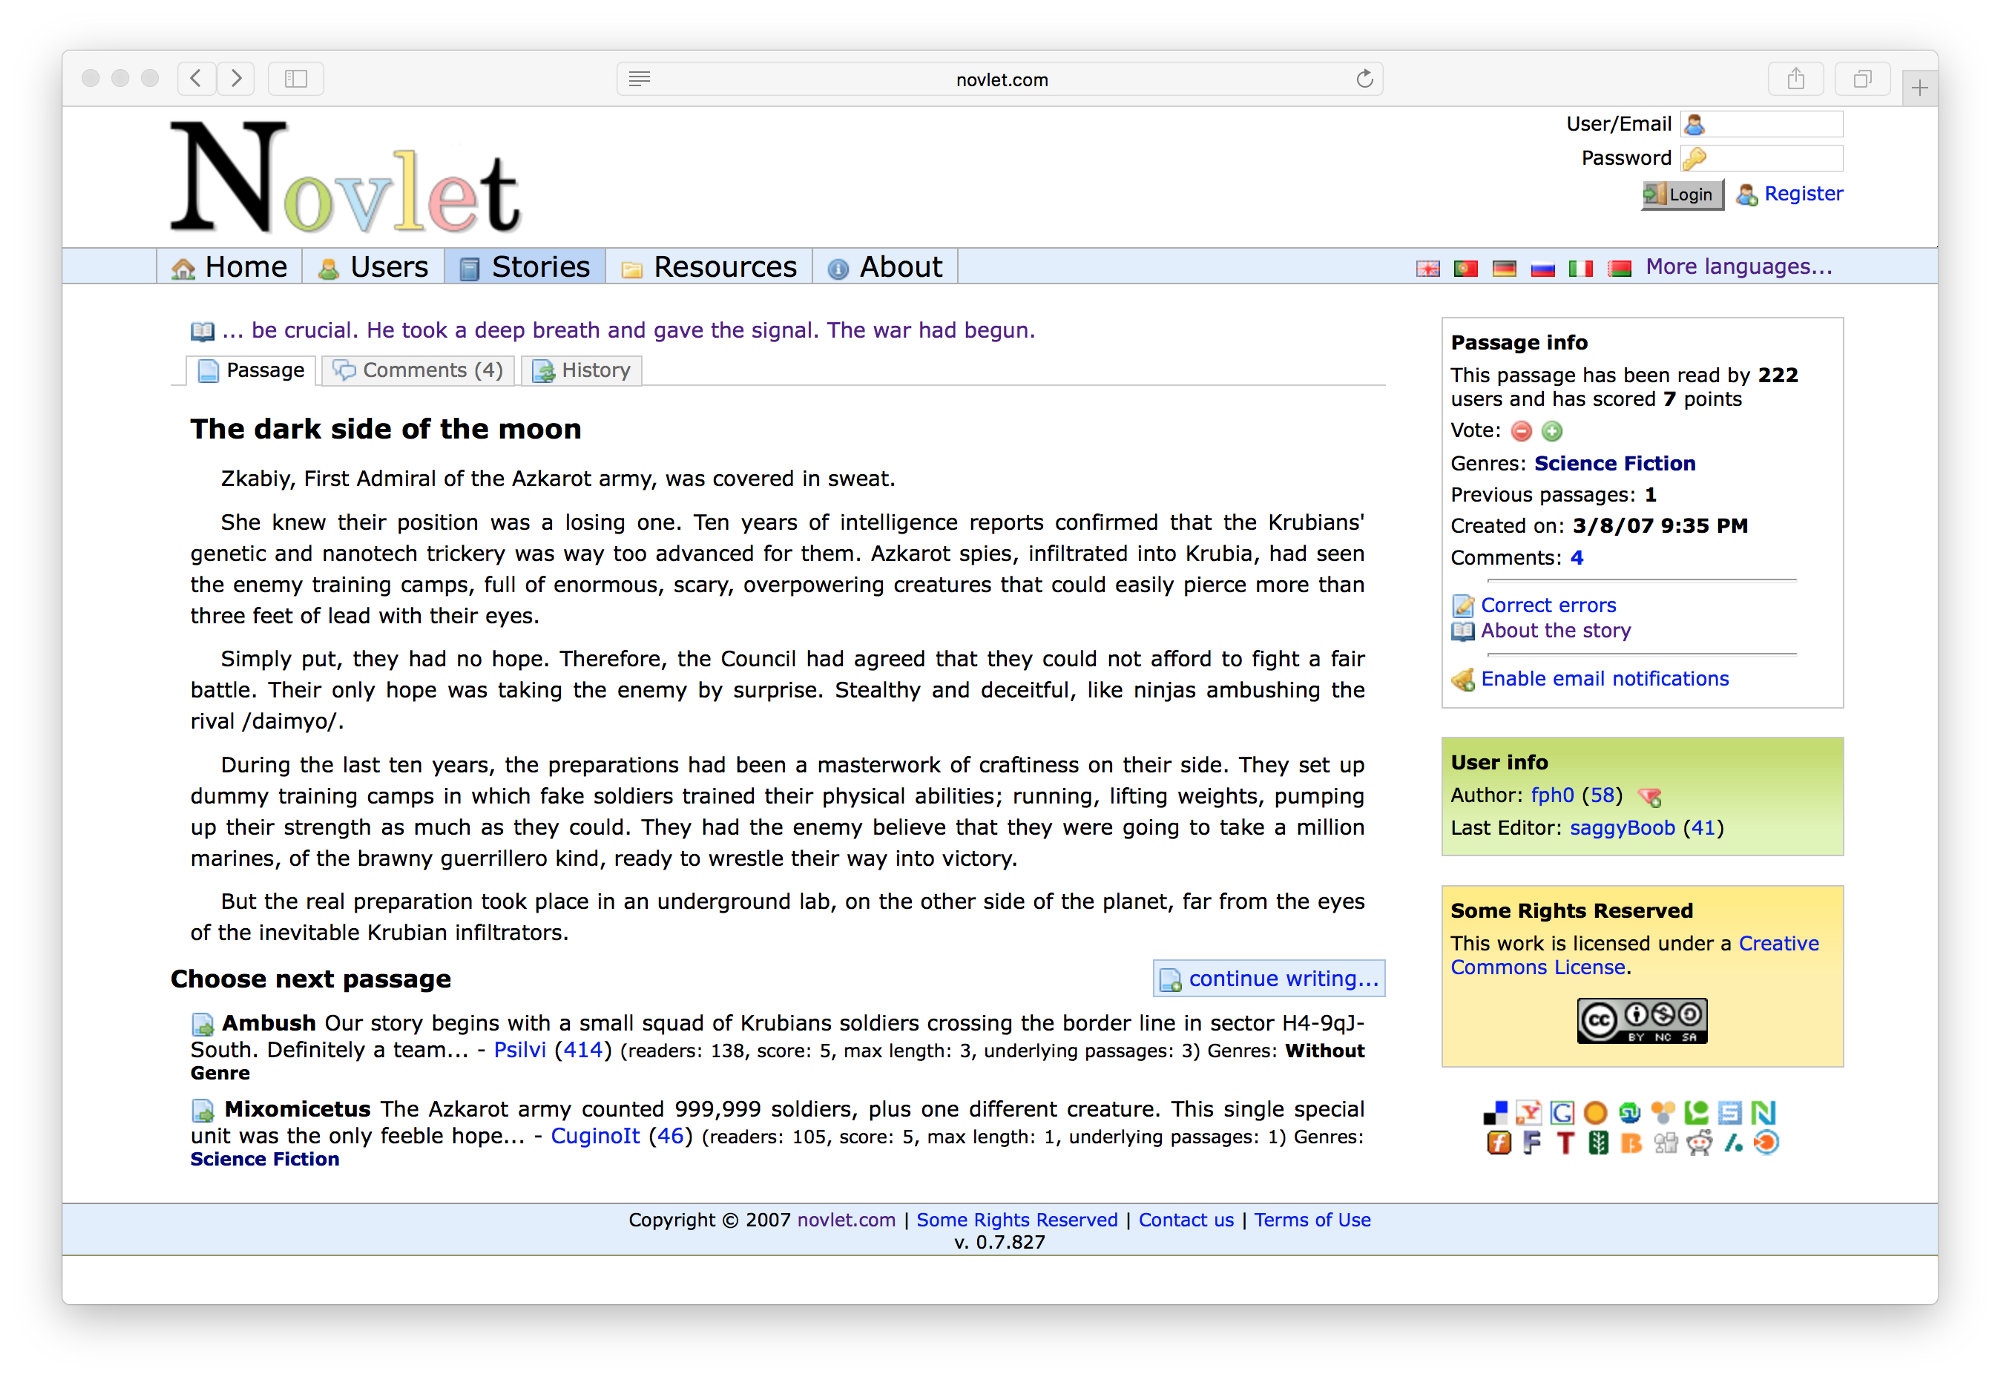Switch to the Comments (4) tab
2000x1378 pixels.
click(x=418, y=370)
